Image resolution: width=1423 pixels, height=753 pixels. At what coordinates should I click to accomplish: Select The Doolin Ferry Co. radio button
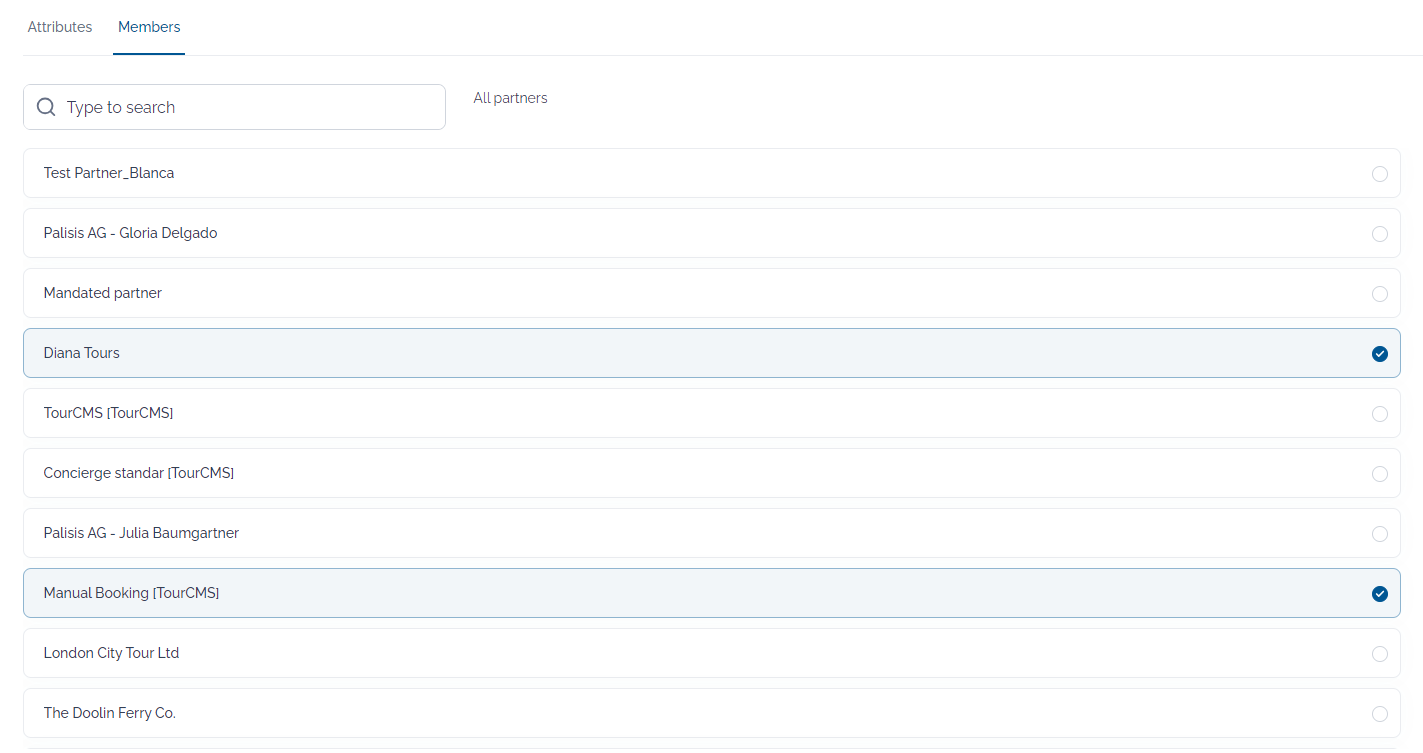(1380, 714)
